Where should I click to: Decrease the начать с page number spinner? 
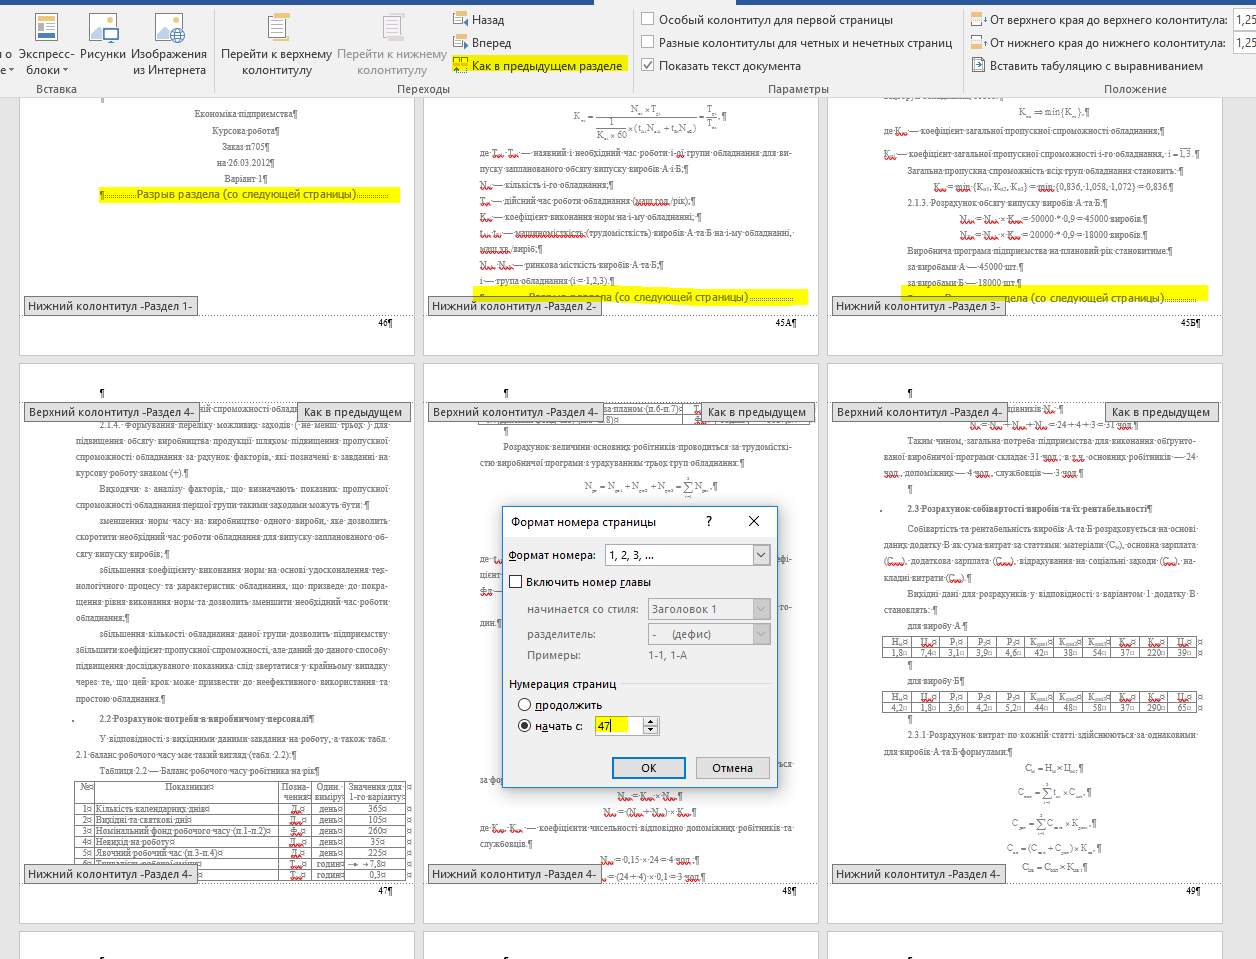(x=651, y=730)
